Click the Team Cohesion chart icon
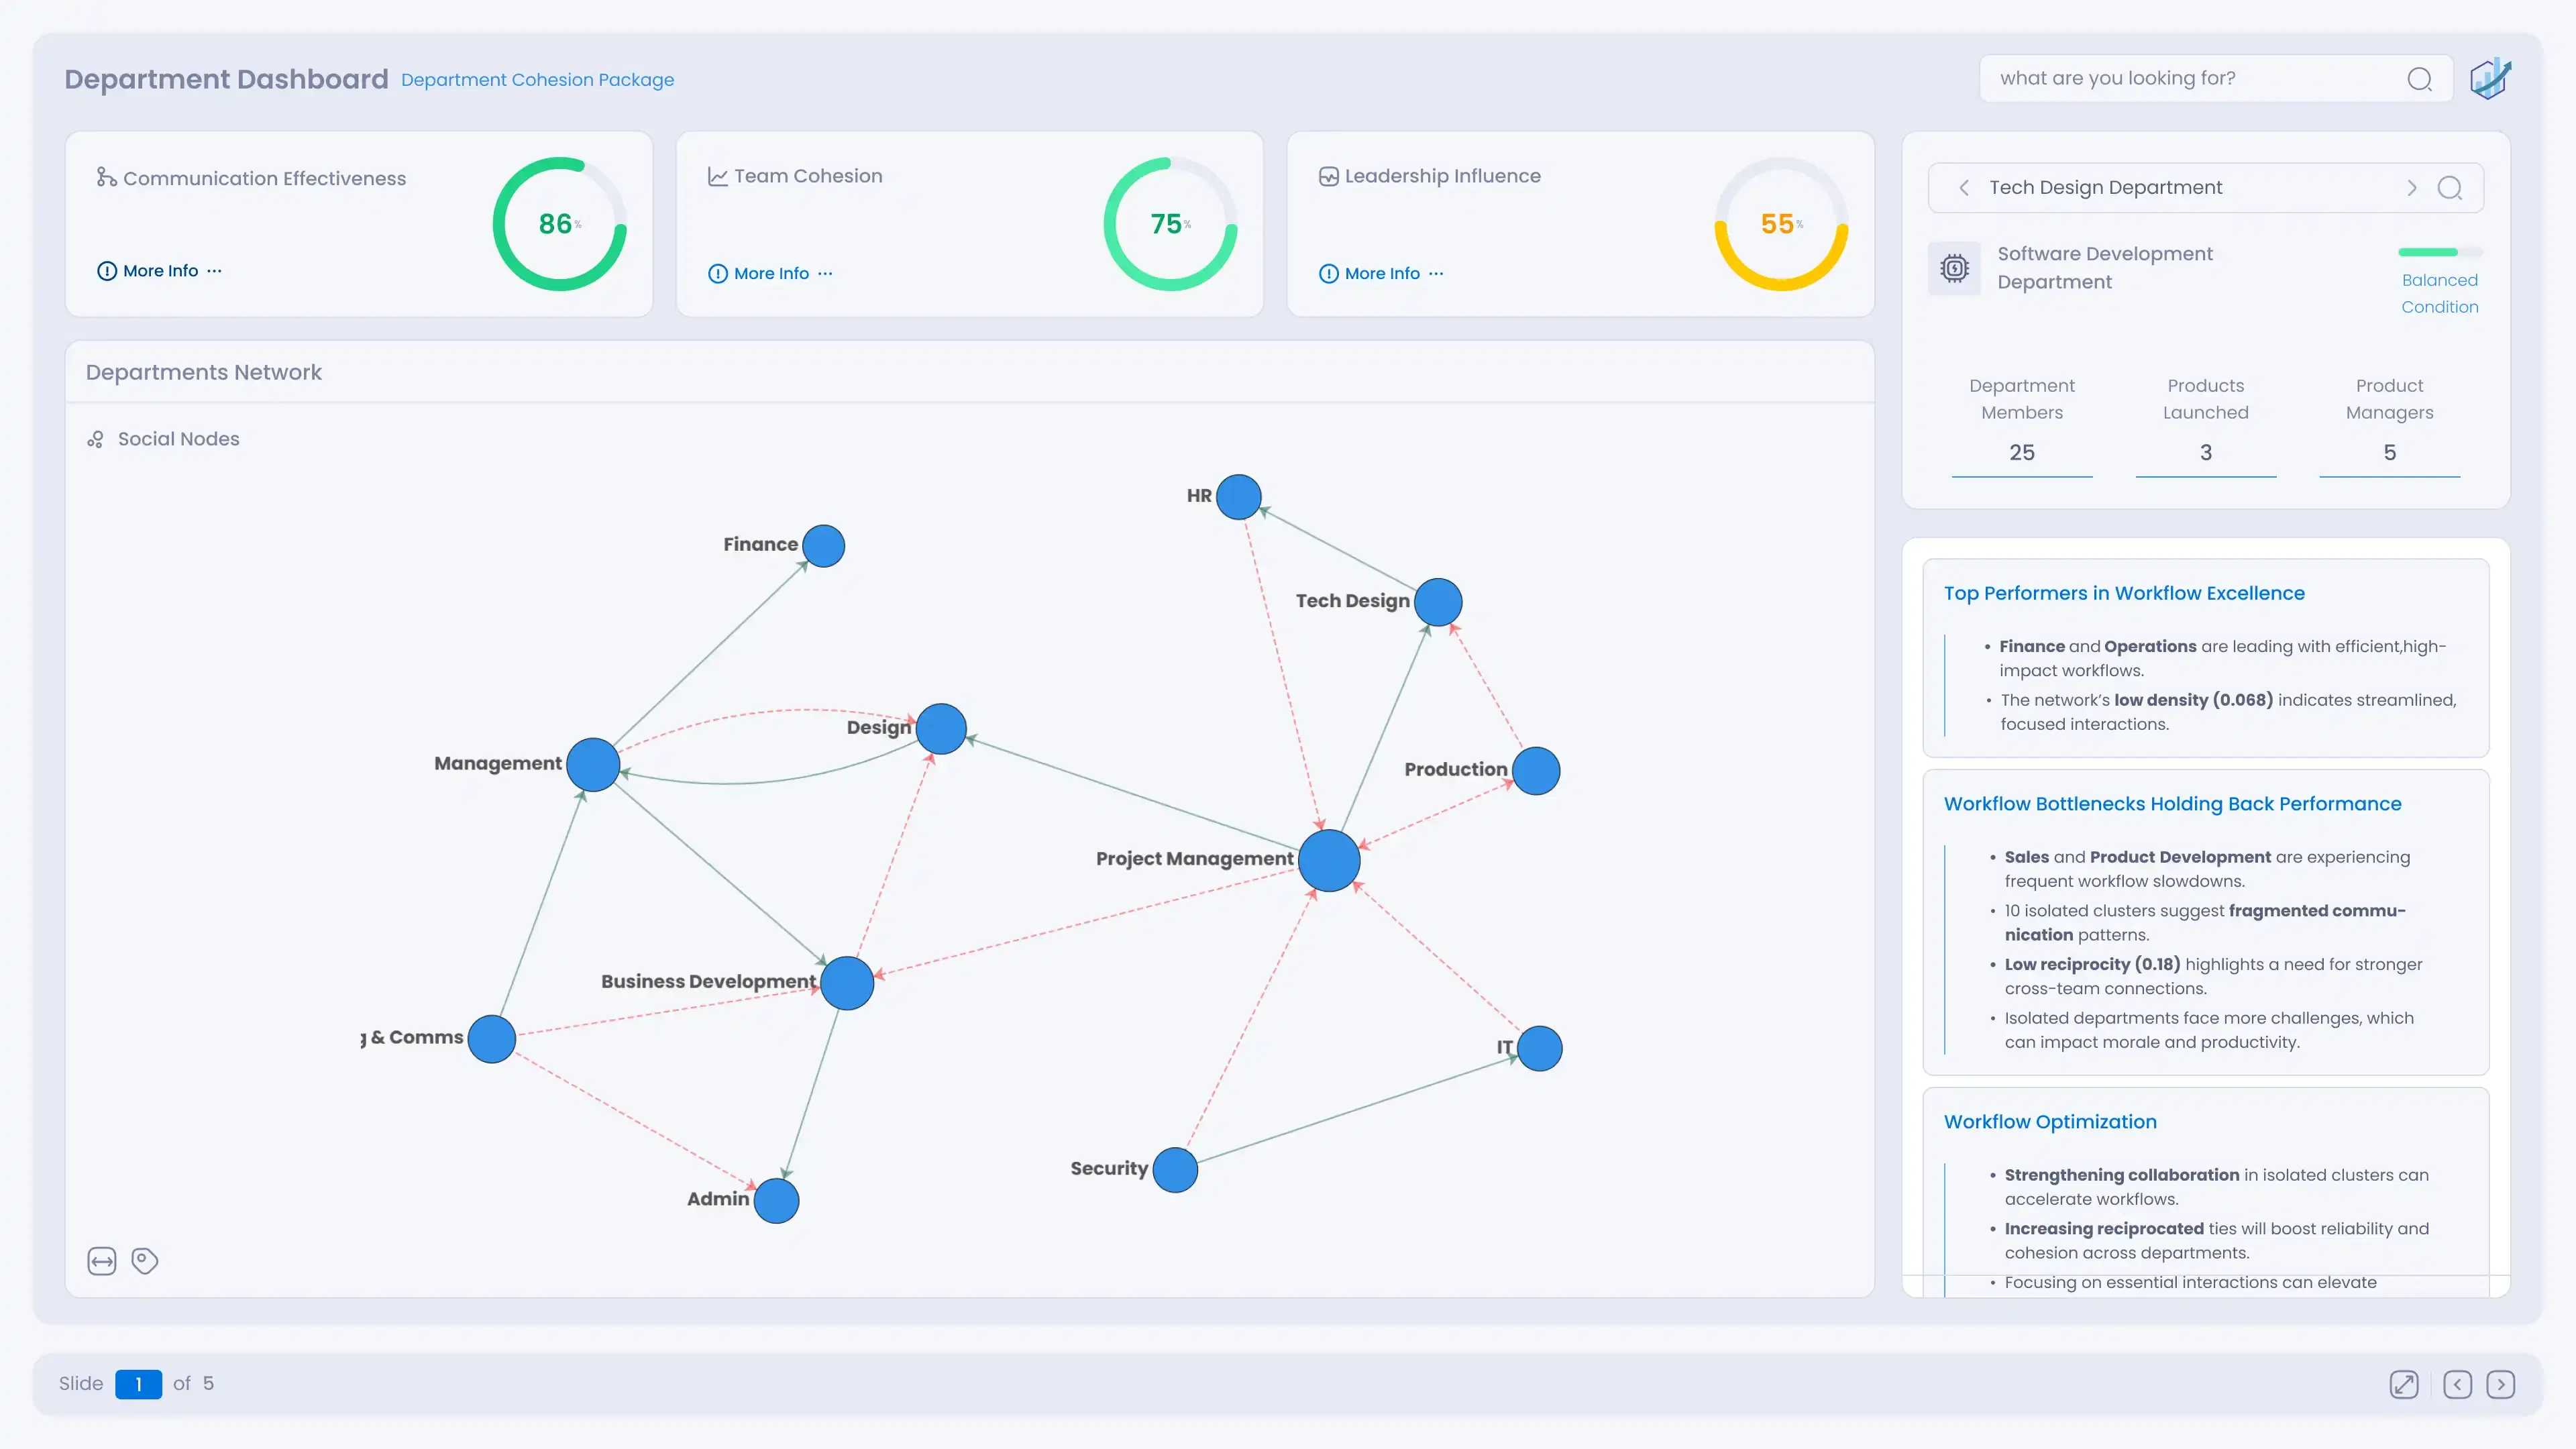Screen dimensions: 2576x1449 pyautogui.click(x=717, y=176)
